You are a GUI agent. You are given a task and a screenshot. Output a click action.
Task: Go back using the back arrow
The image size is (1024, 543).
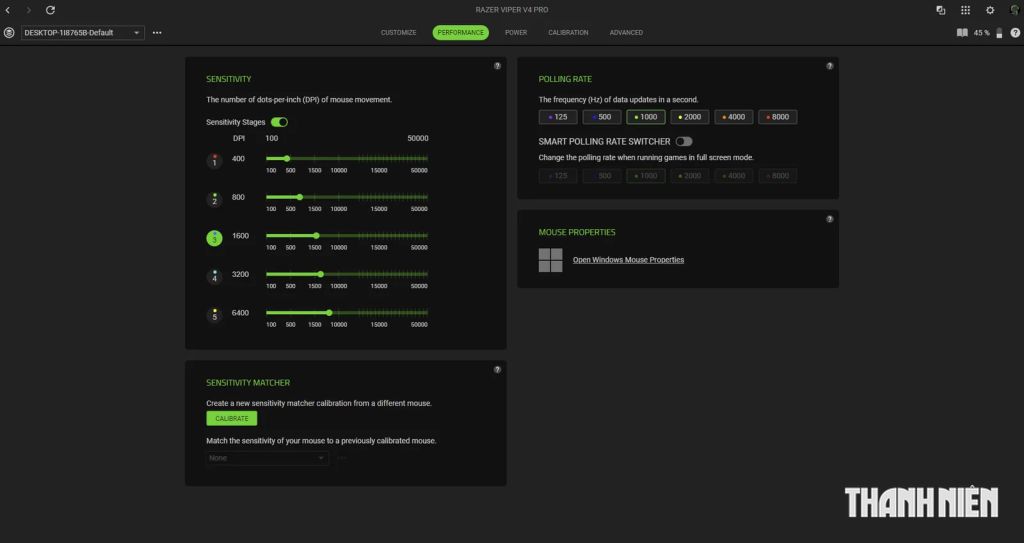point(8,10)
